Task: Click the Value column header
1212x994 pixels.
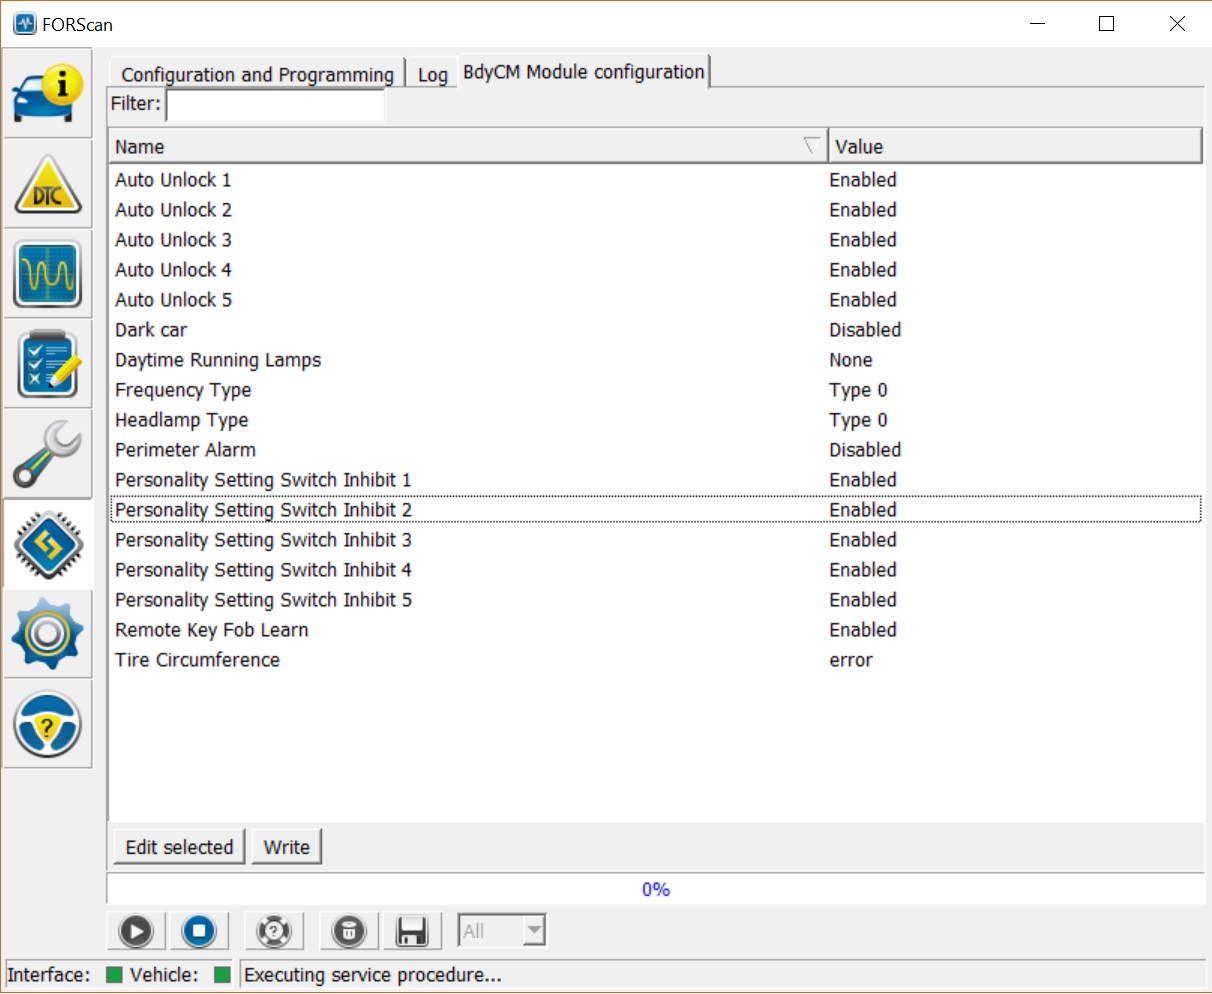Action: click(1015, 146)
